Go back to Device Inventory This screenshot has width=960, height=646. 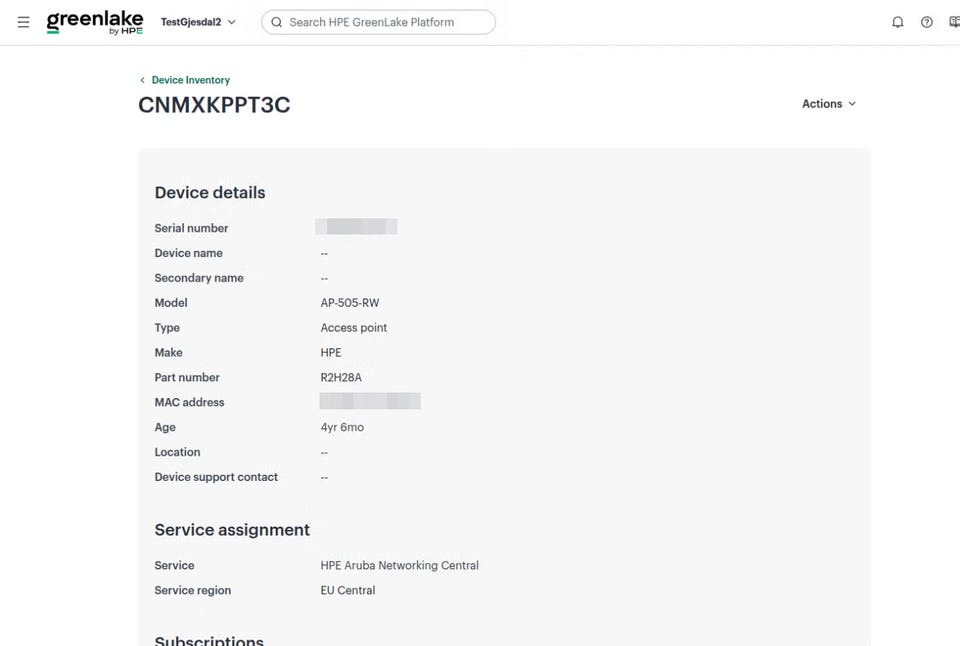pyautogui.click(x=190, y=80)
